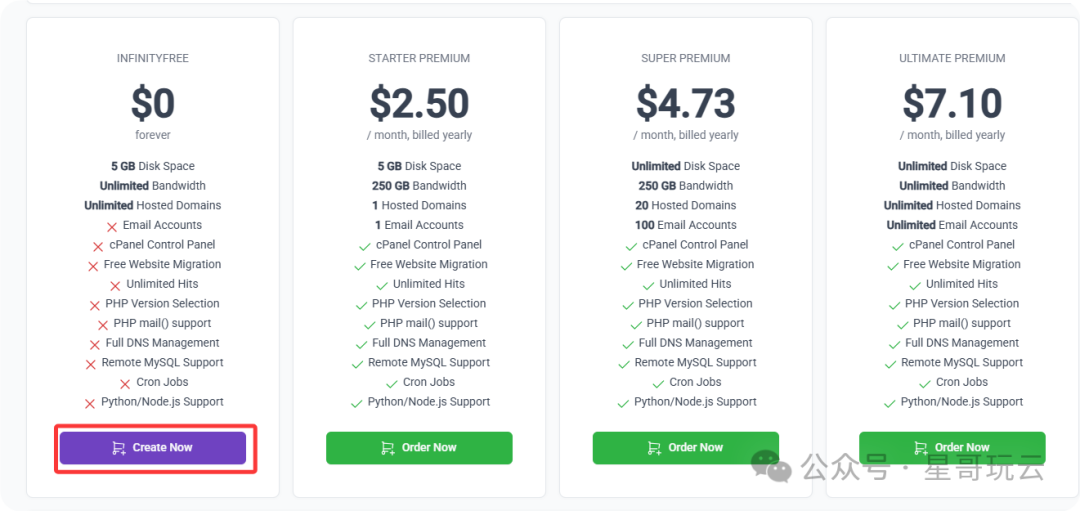Click red X beside InfinityFree Full DNS Management
The height and width of the screenshot is (511, 1080).
95,345
